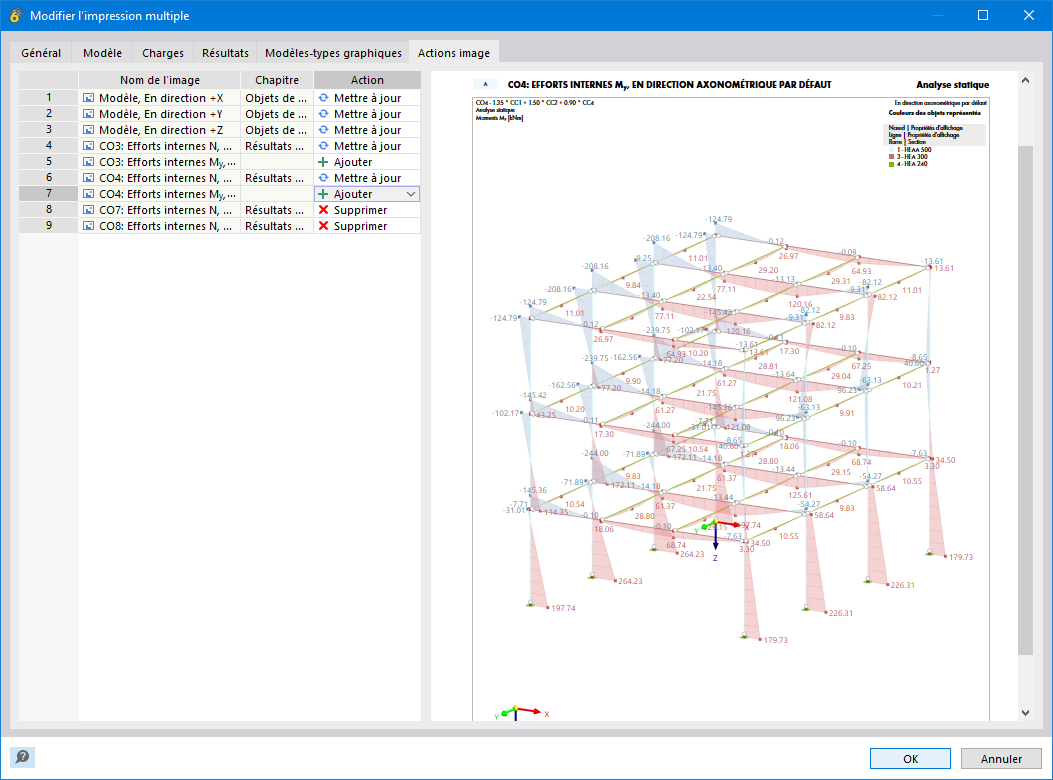Image resolution: width=1053 pixels, height=780 pixels.
Task: Click the image icon in row 7
Action: tap(88, 194)
